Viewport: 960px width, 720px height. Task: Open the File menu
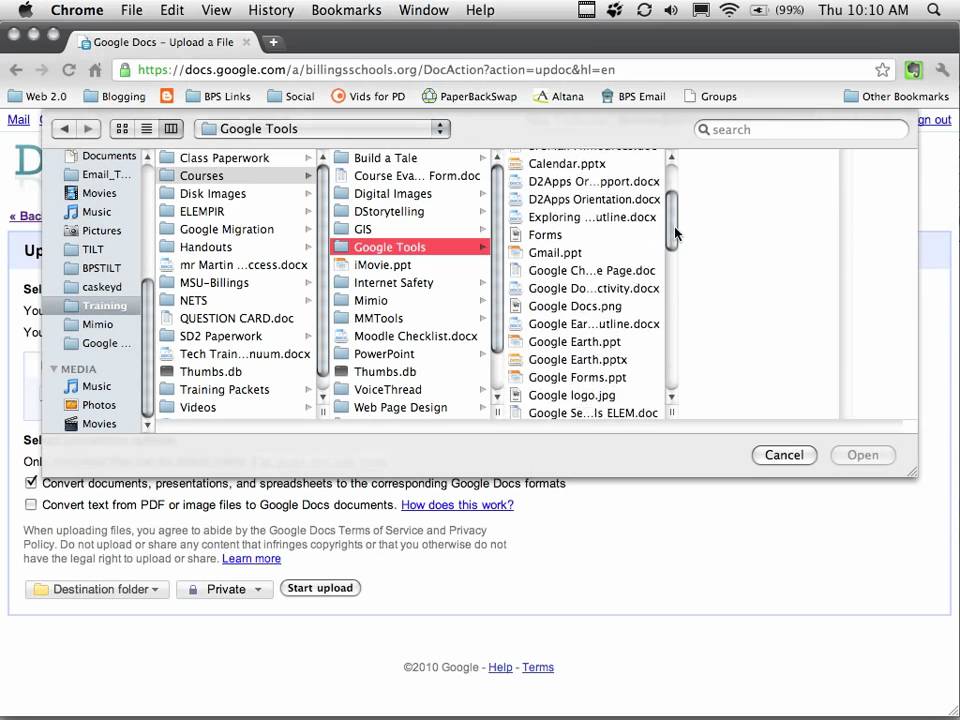132,10
